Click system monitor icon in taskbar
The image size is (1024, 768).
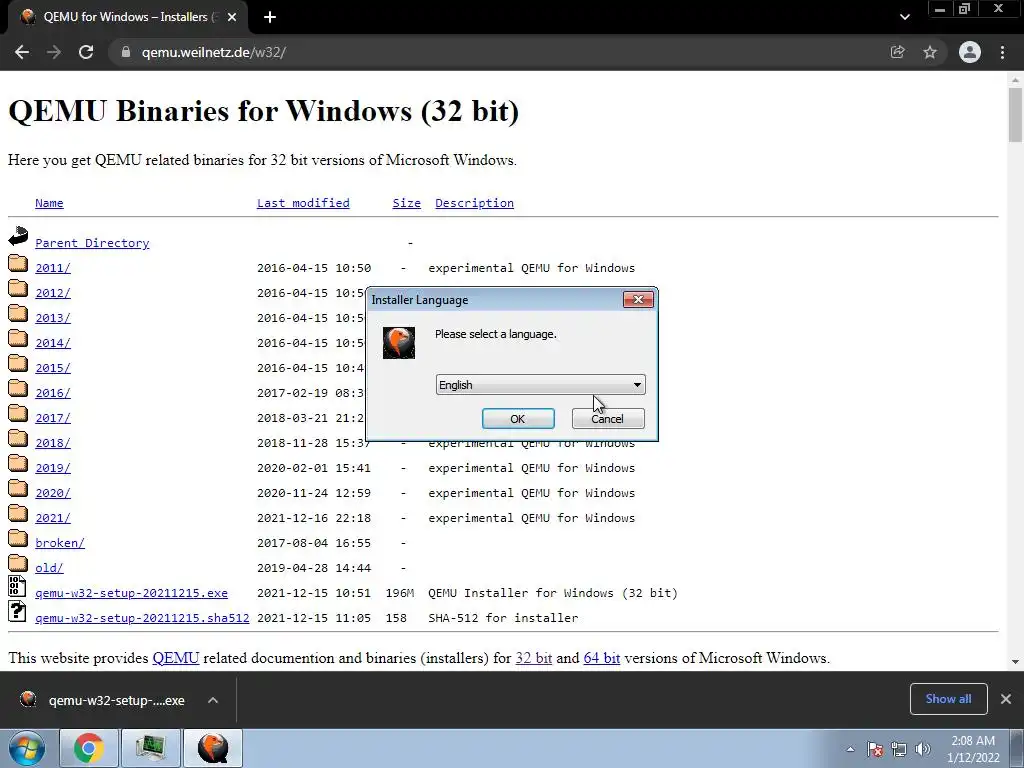(x=150, y=748)
